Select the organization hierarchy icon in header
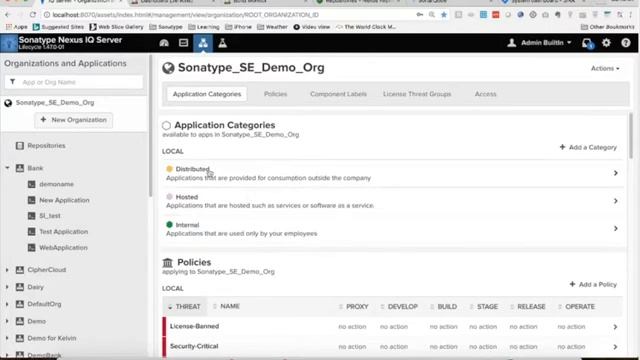This screenshot has height=360, width=640. point(203,43)
